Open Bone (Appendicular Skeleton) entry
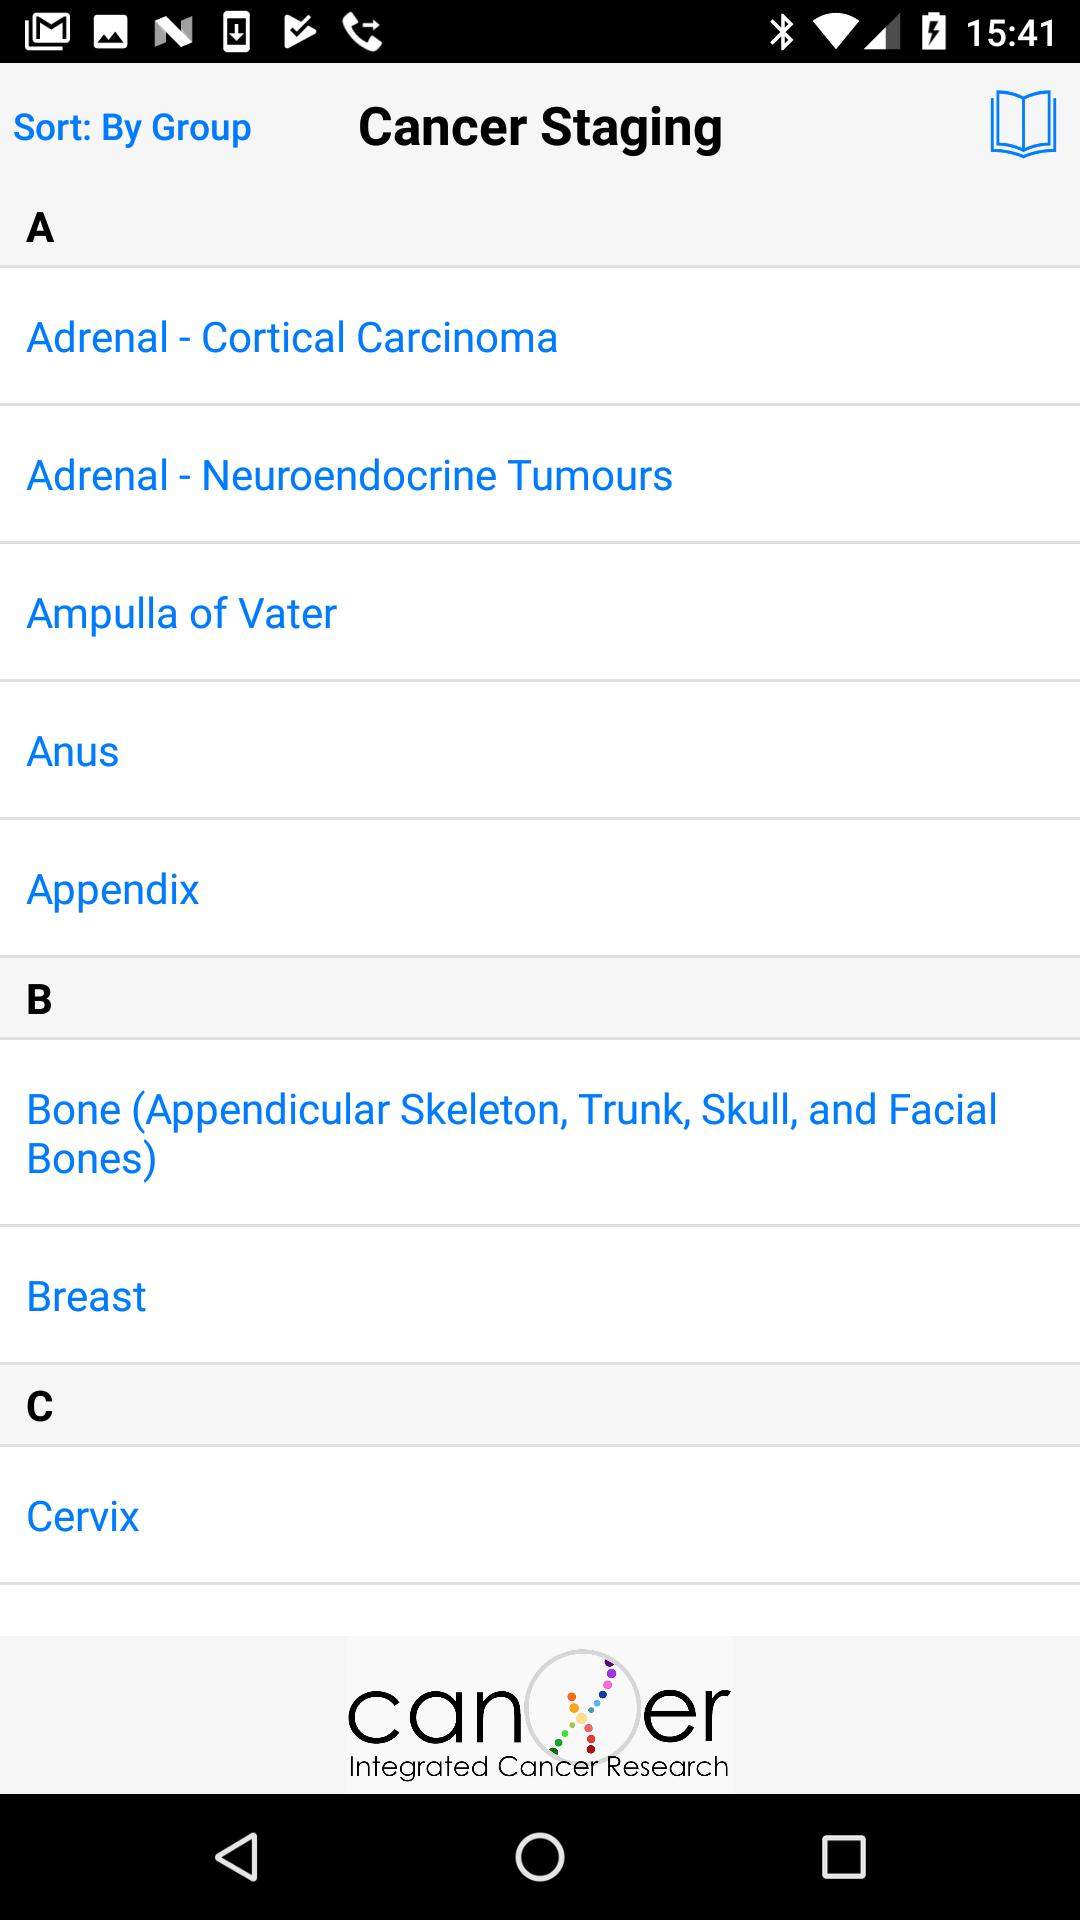This screenshot has width=1080, height=1920. coord(511,1134)
